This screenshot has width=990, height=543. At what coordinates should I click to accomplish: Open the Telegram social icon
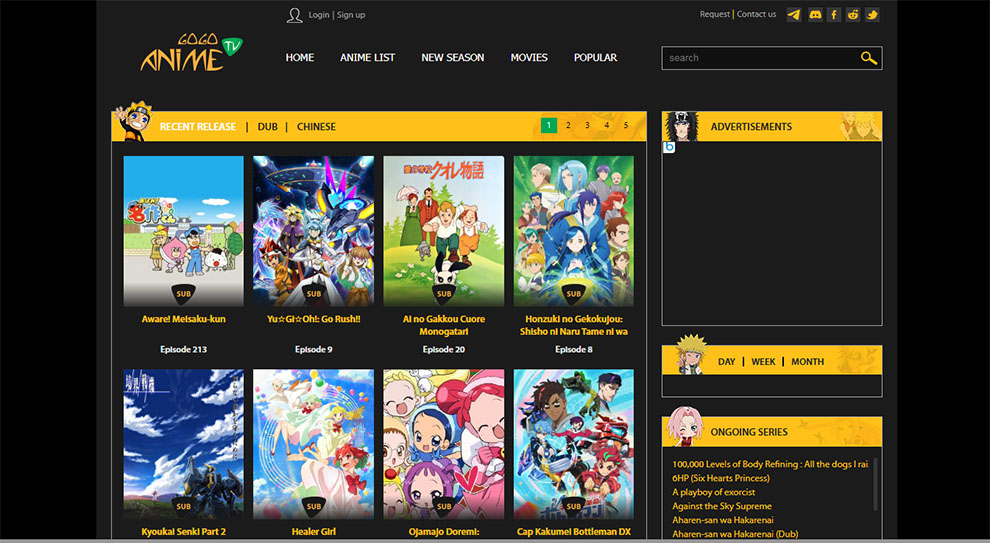point(794,15)
